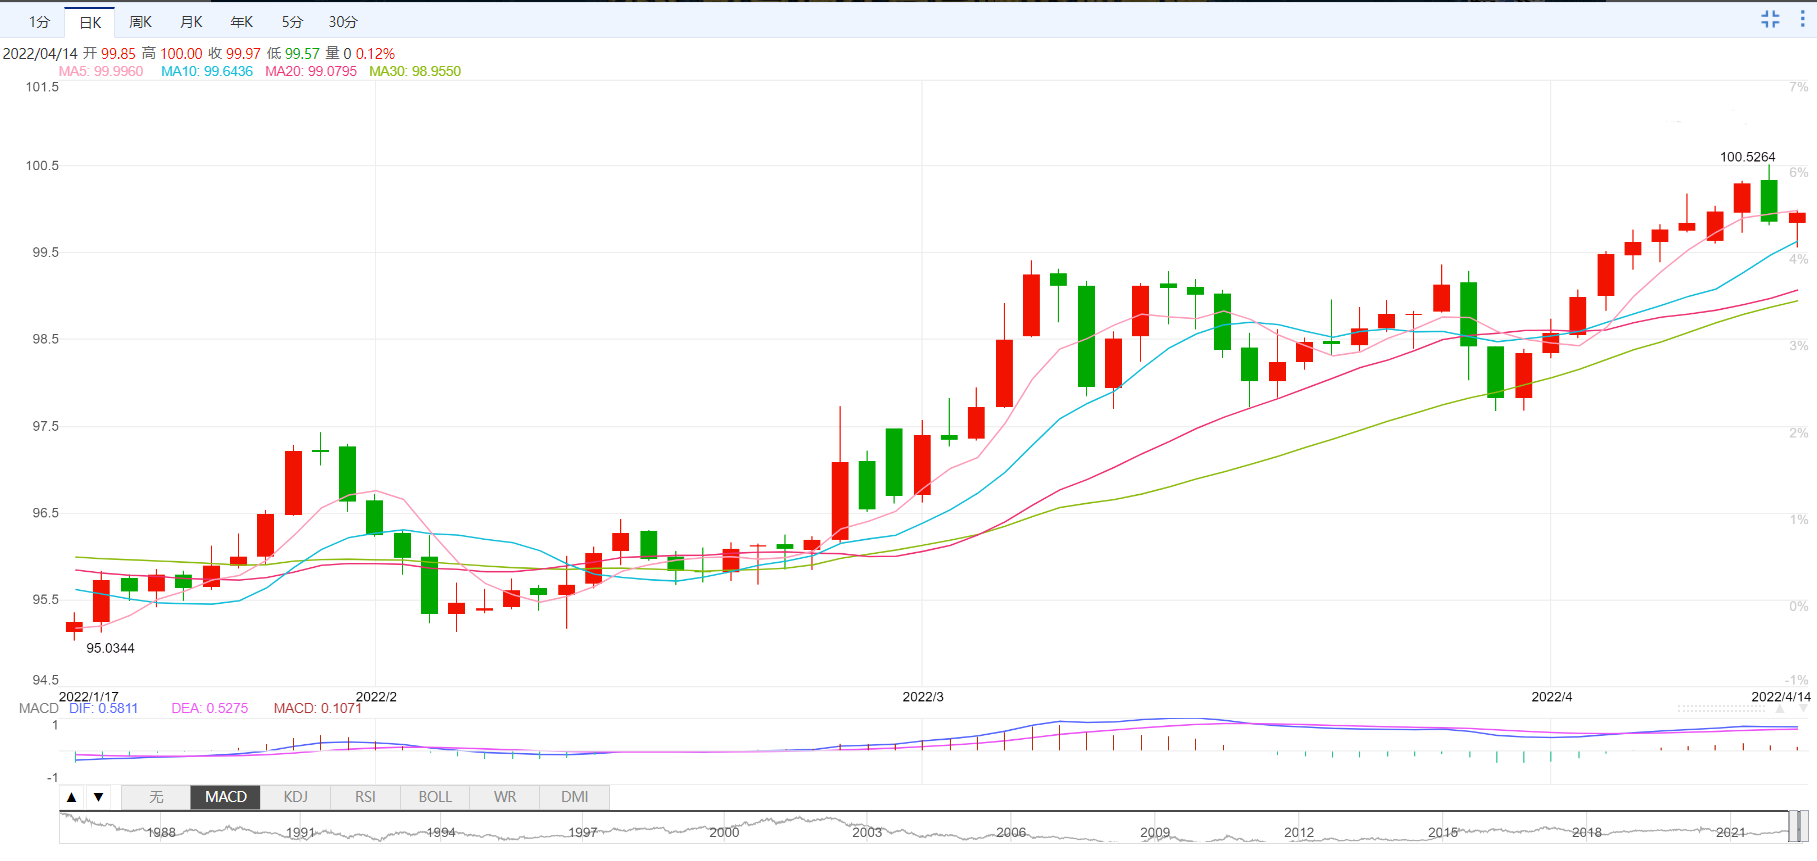This screenshot has width=1817, height=861.
Task: Click the 95.0344 low price label
Action: pyautogui.click(x=110, y=648)
